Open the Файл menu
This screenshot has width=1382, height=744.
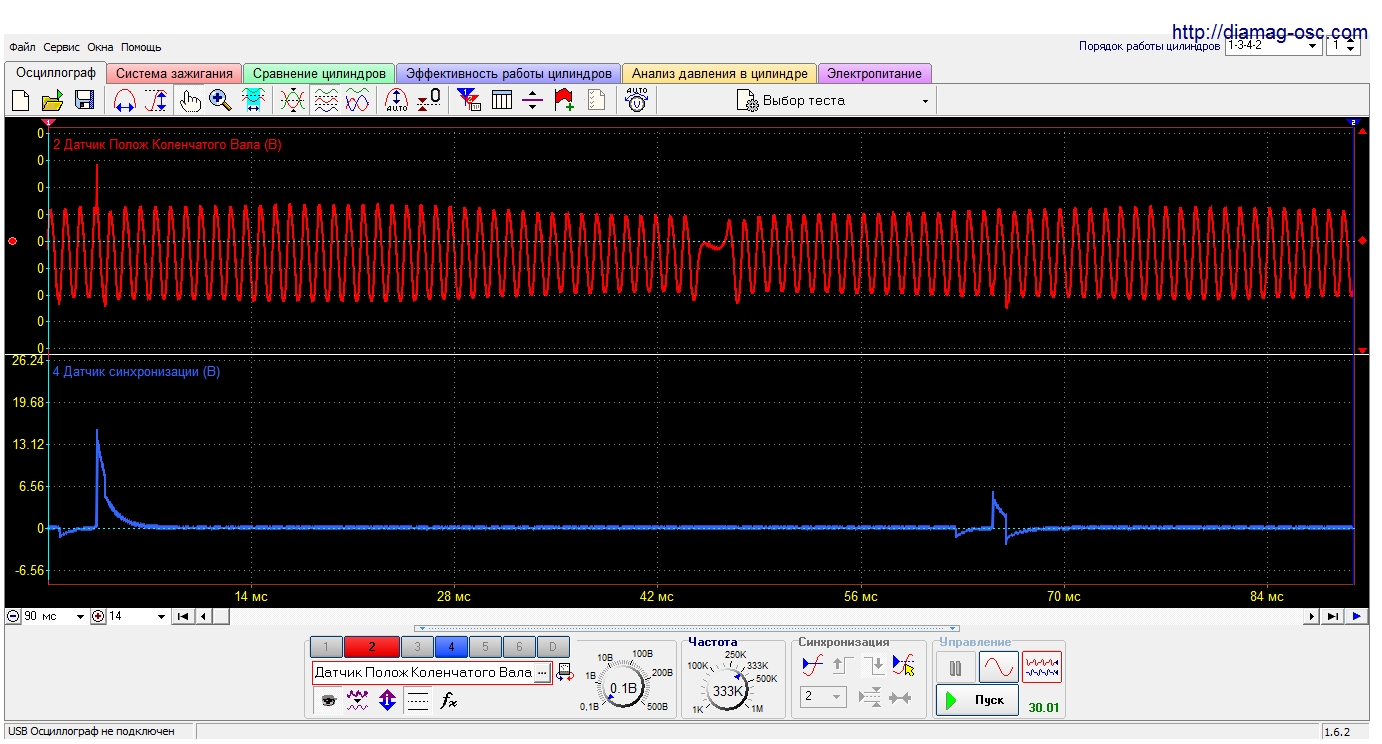tap(22, 47)
